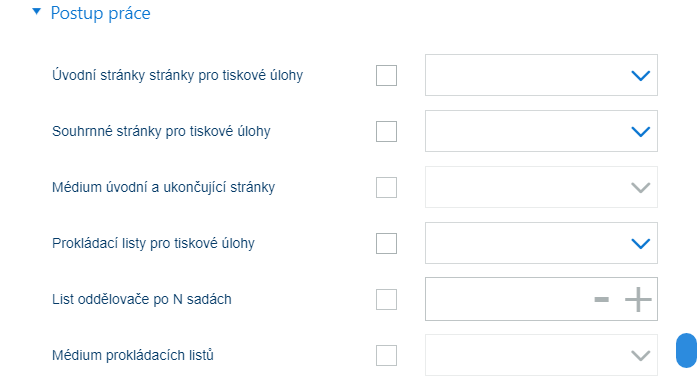Collapse the Postup práce section triangle

[37, 12]
